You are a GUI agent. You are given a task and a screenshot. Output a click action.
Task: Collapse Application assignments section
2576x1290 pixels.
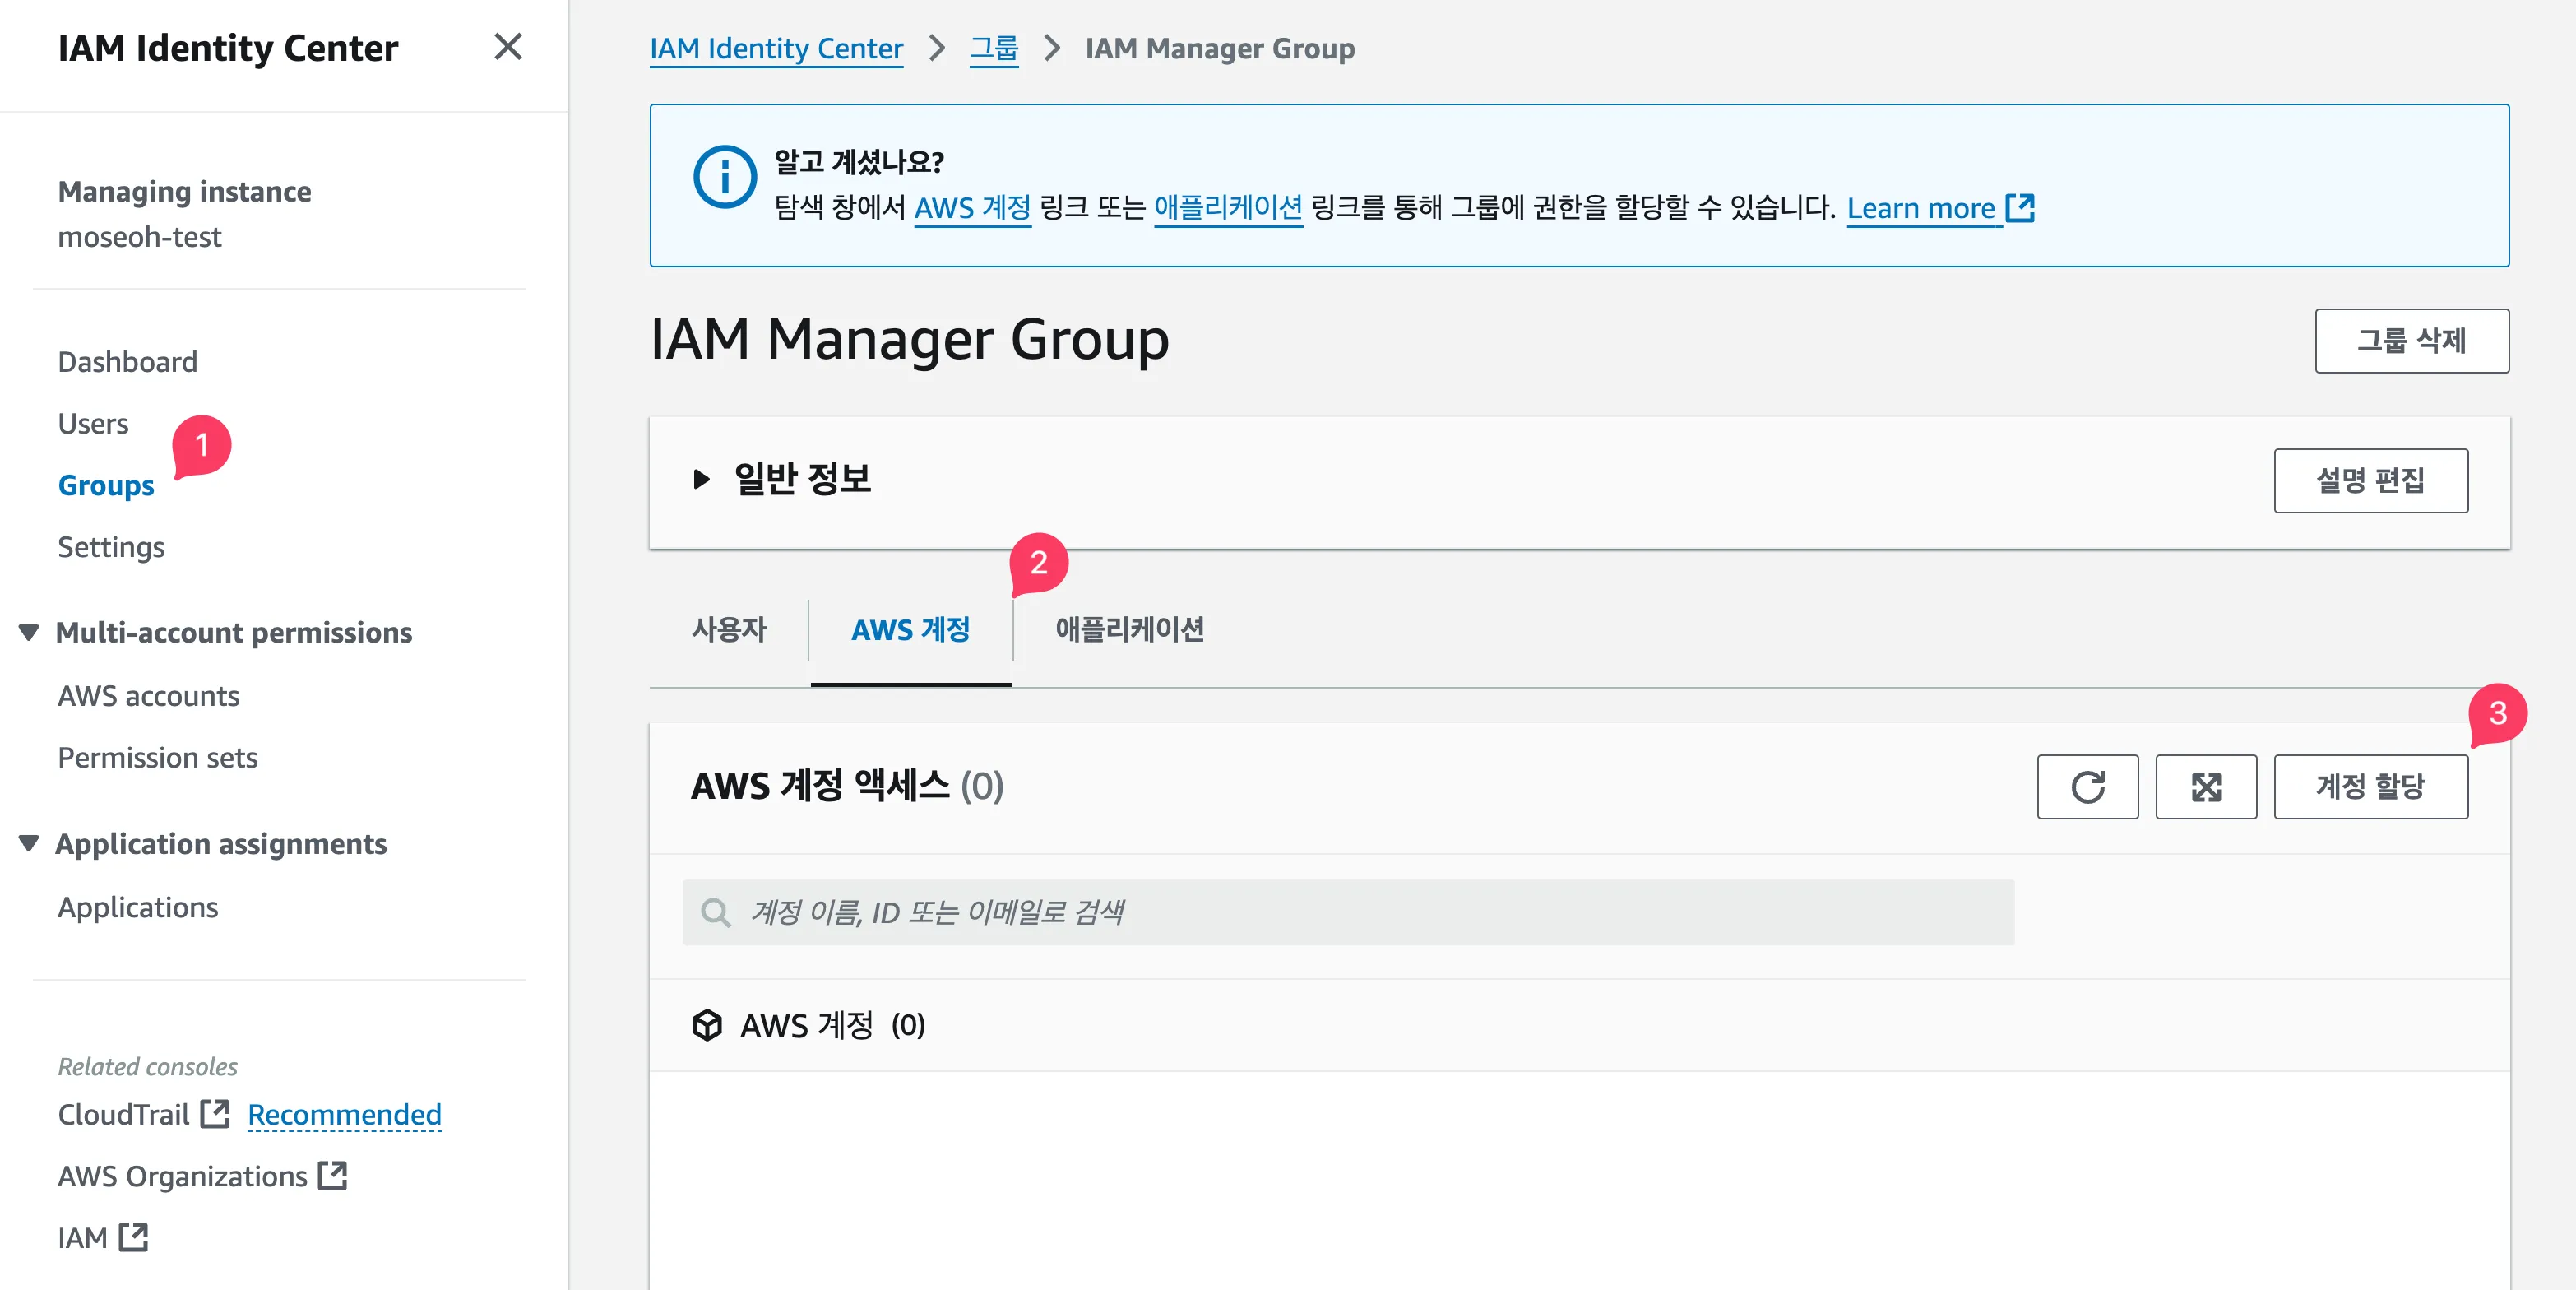pyautogui.click(x=29, y=844)
